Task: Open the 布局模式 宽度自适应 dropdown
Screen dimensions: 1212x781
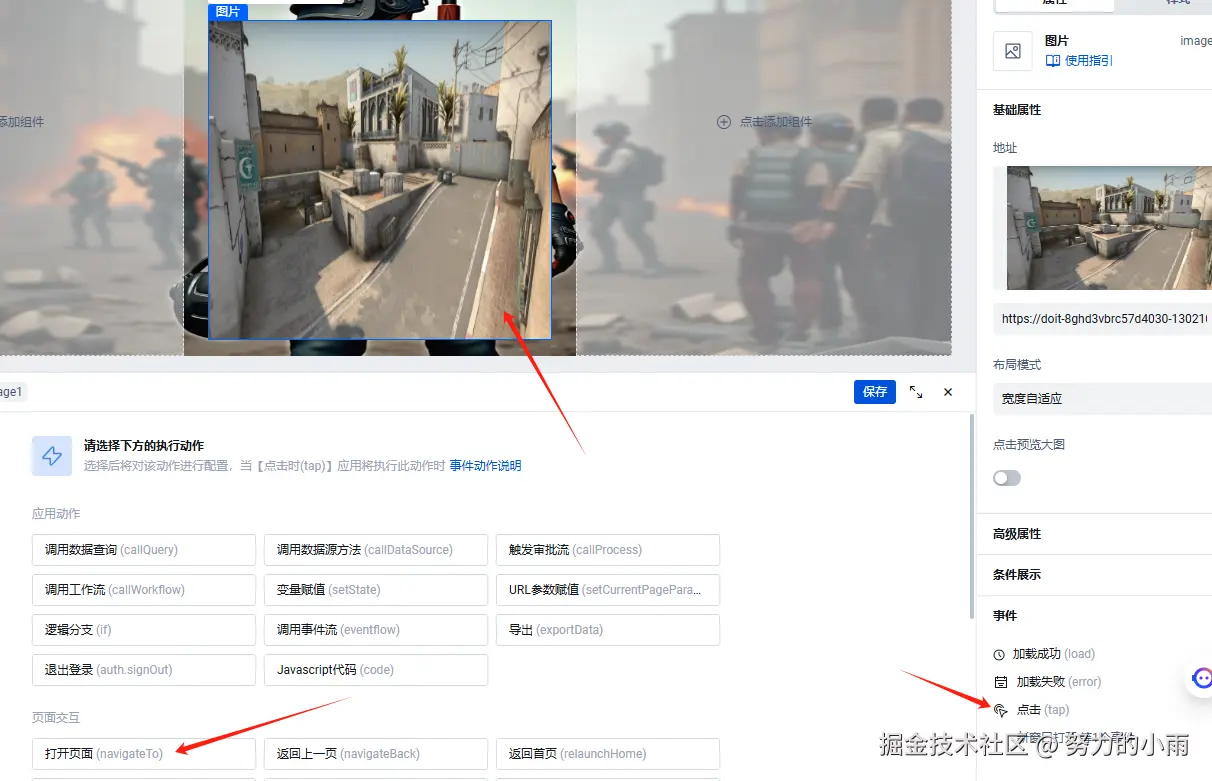Action: coord(1102,398)
